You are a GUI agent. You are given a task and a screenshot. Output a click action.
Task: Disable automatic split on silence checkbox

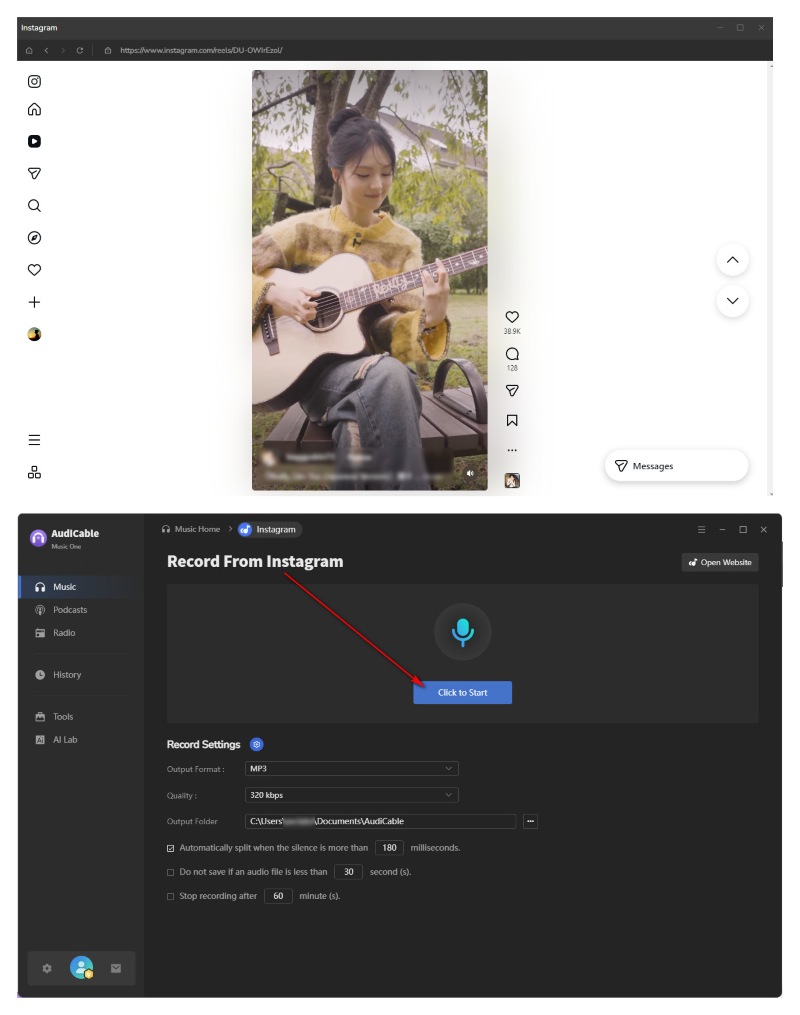(x=171, y=848)
